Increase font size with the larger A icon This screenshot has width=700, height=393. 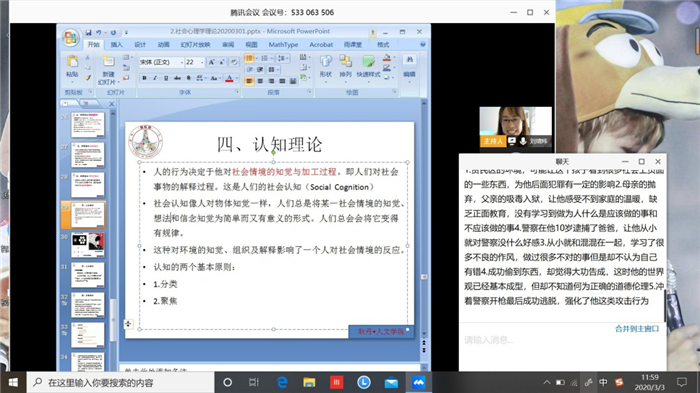[x=212, y=62]
